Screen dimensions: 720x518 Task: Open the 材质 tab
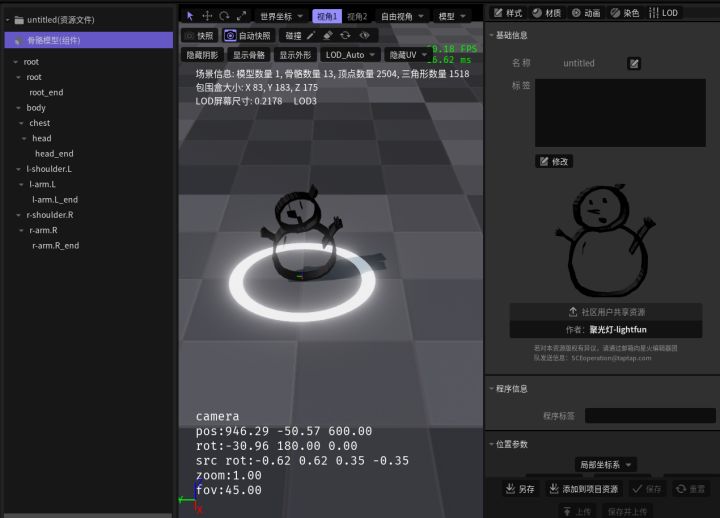click(x=547, y=13)
